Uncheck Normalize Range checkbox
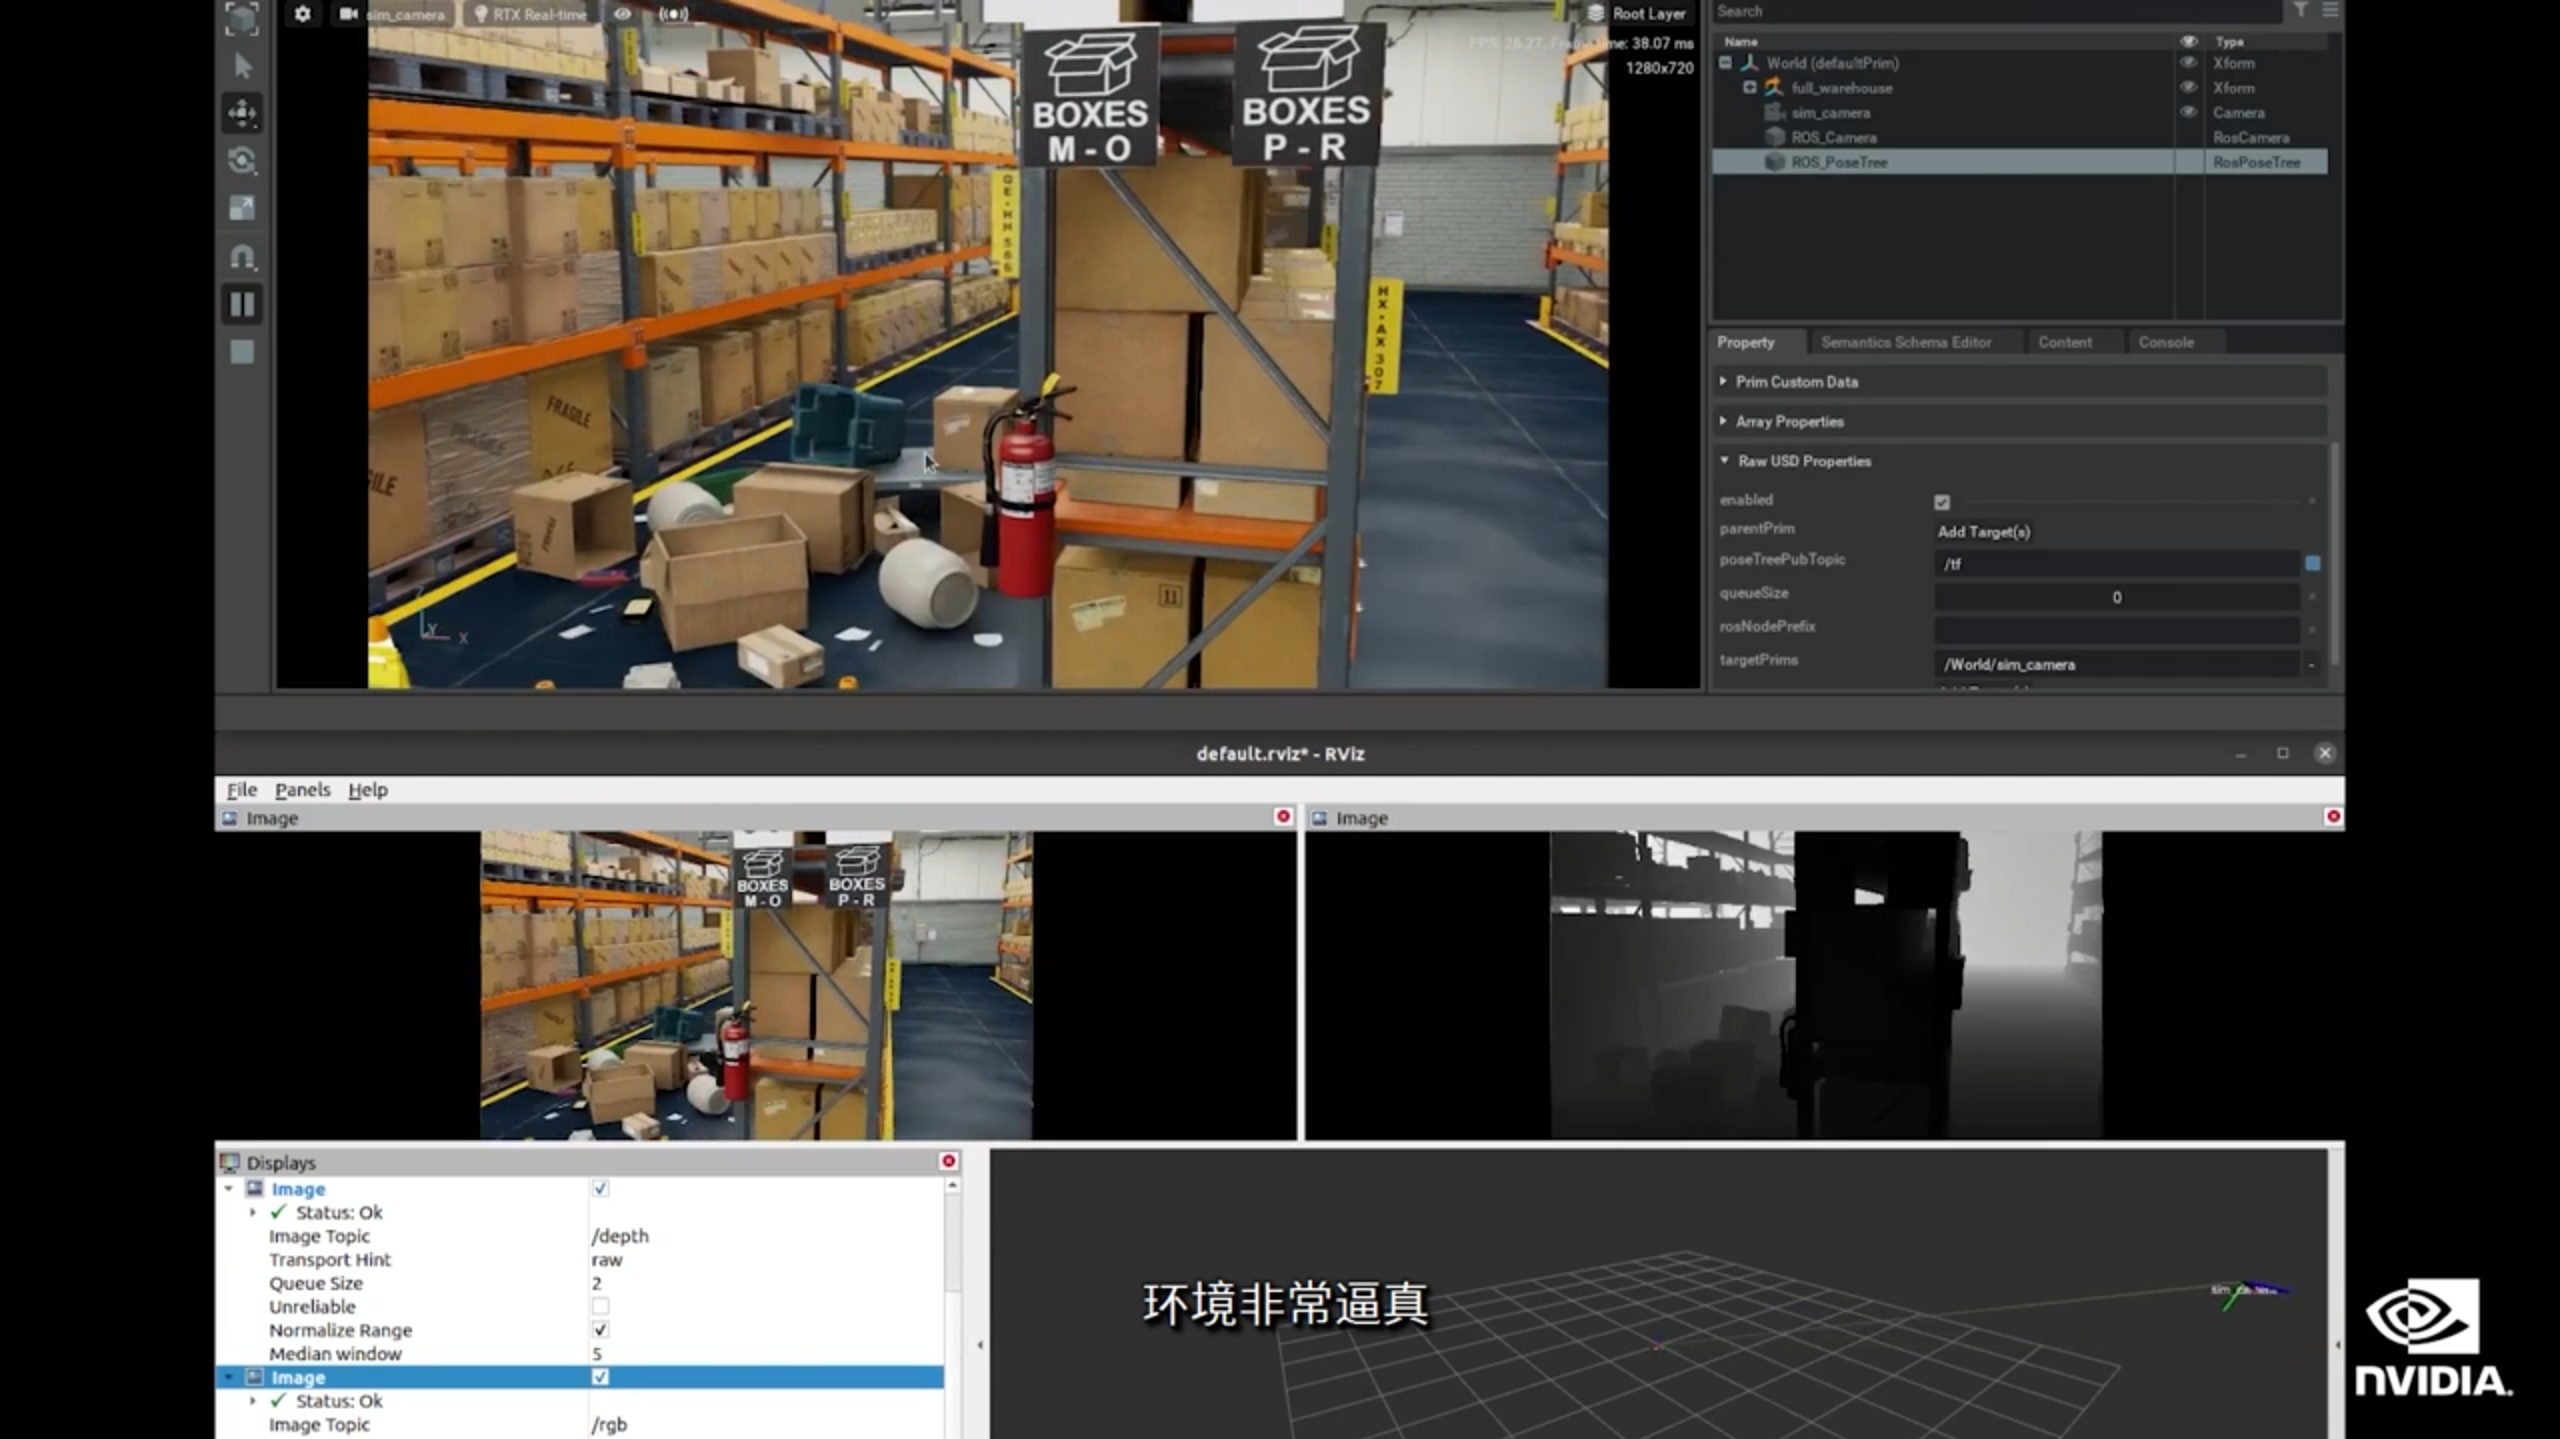2560x1439 pixels. pyautogui.click(x=600, y=1330)
